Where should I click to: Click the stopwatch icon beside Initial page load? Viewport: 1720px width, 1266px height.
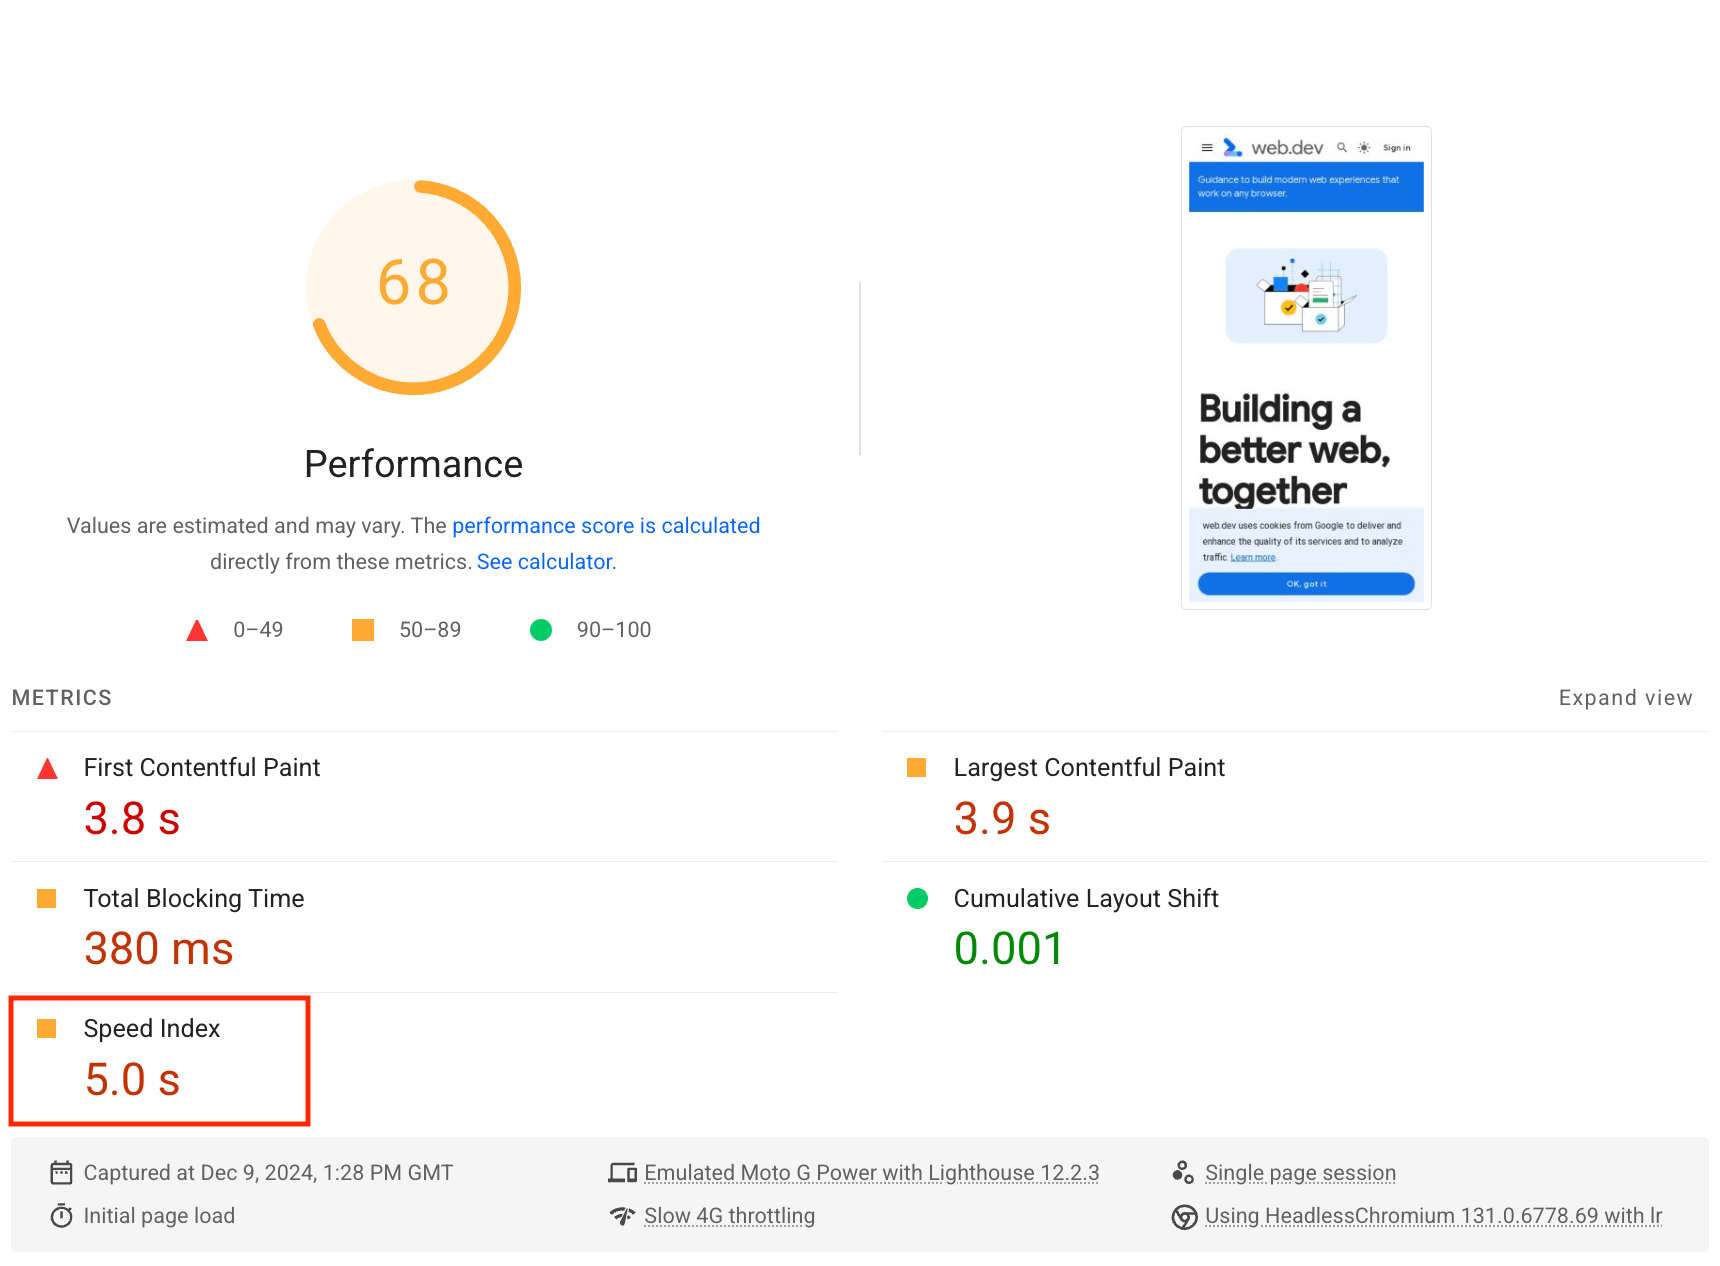(x=61, y=1216)
